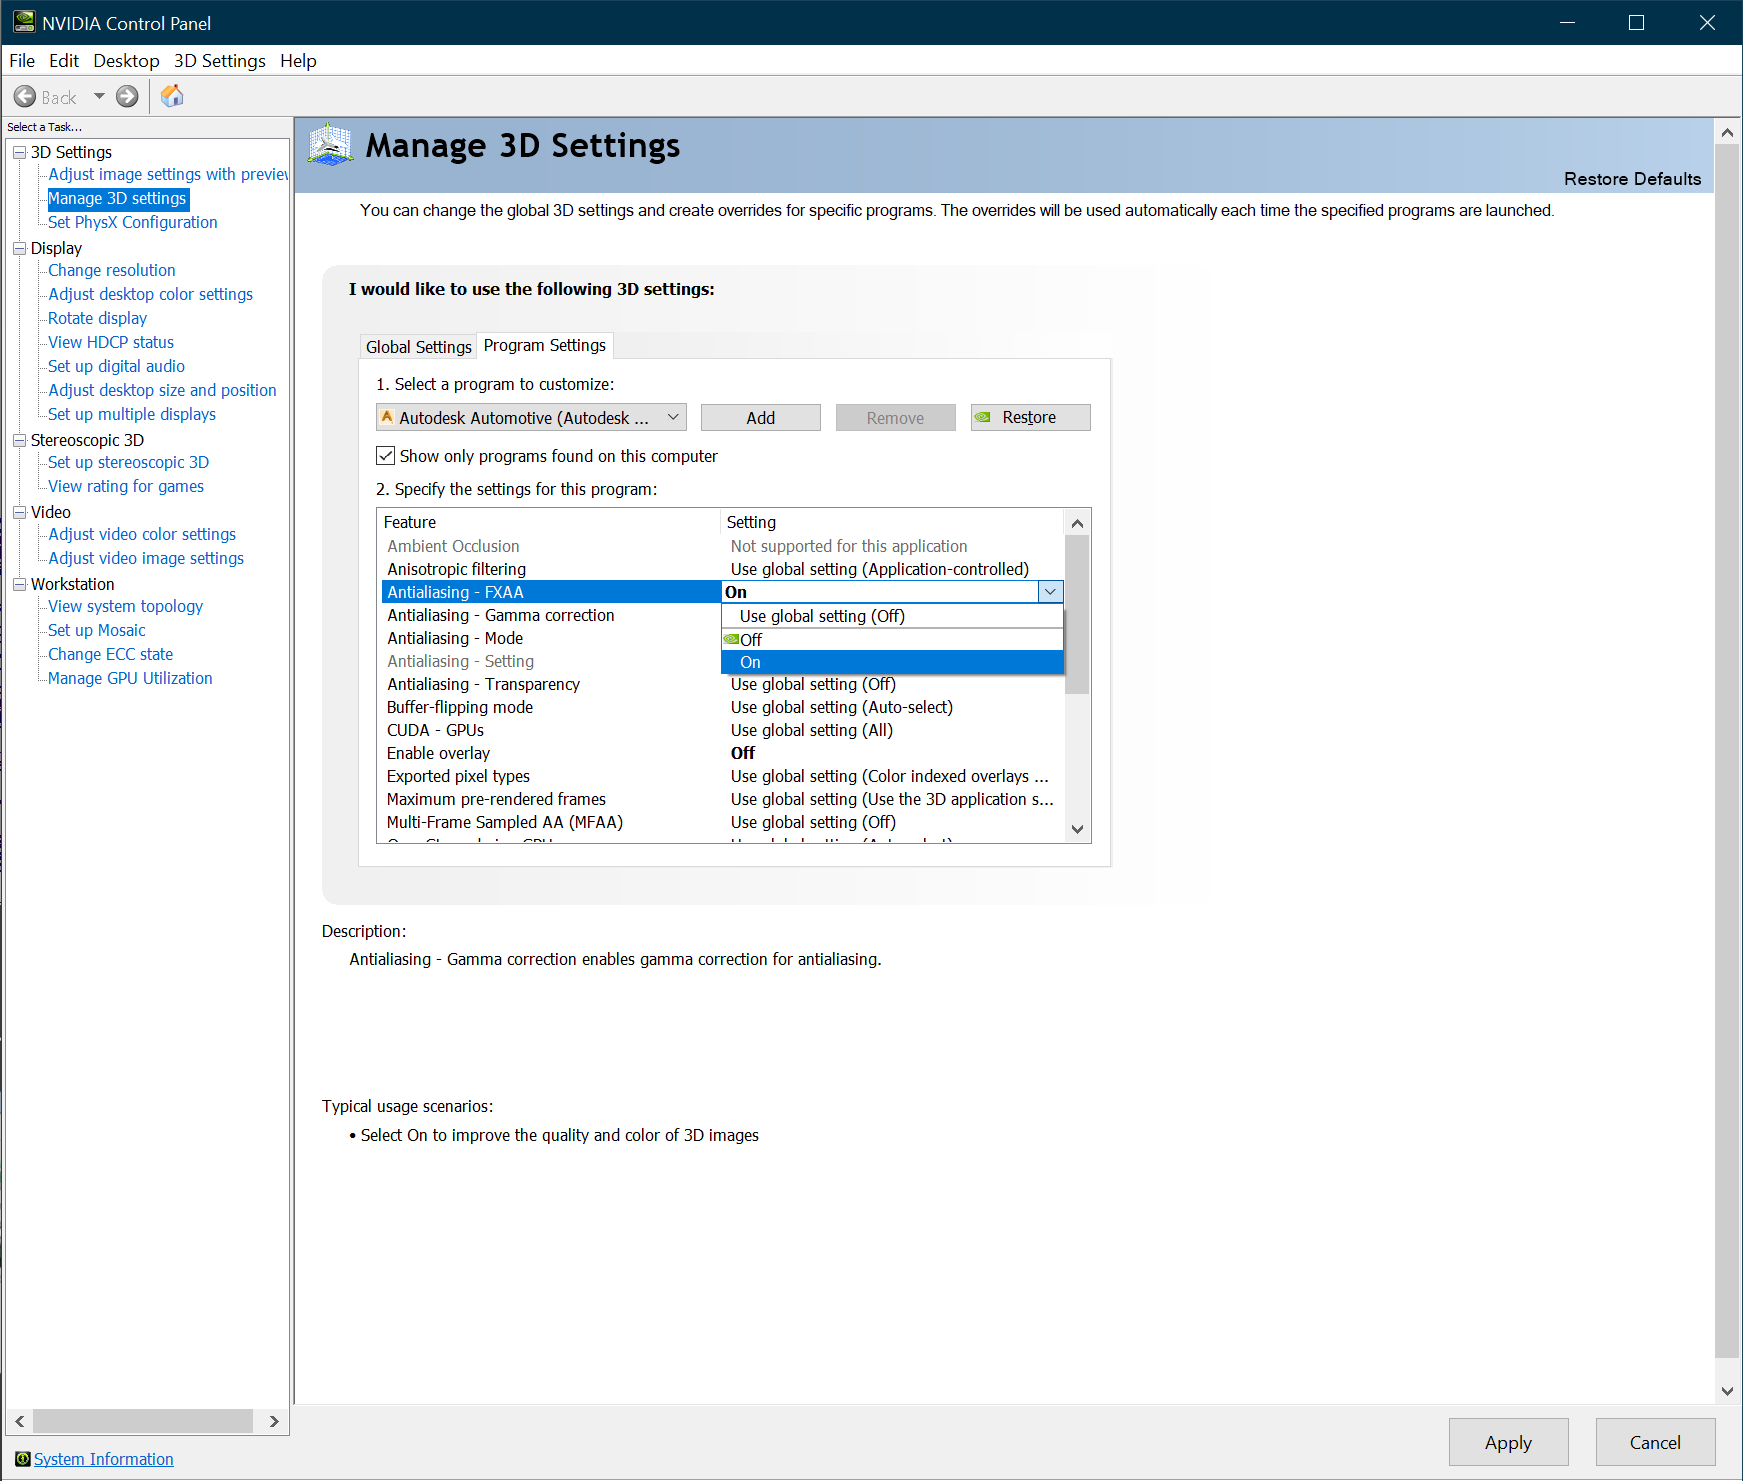
Task: Open the Desktop menu
Action: (x=126, y=61)
